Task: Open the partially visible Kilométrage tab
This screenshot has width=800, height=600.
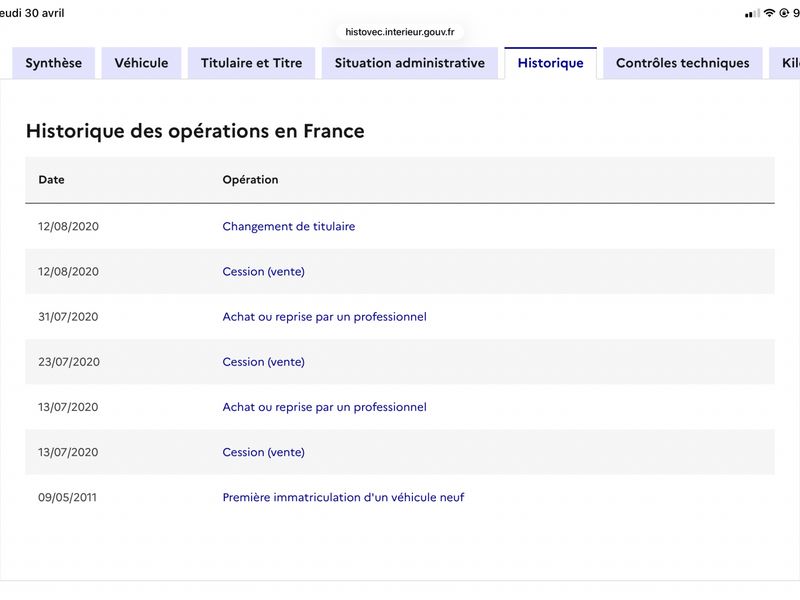Action: (786, 63)
